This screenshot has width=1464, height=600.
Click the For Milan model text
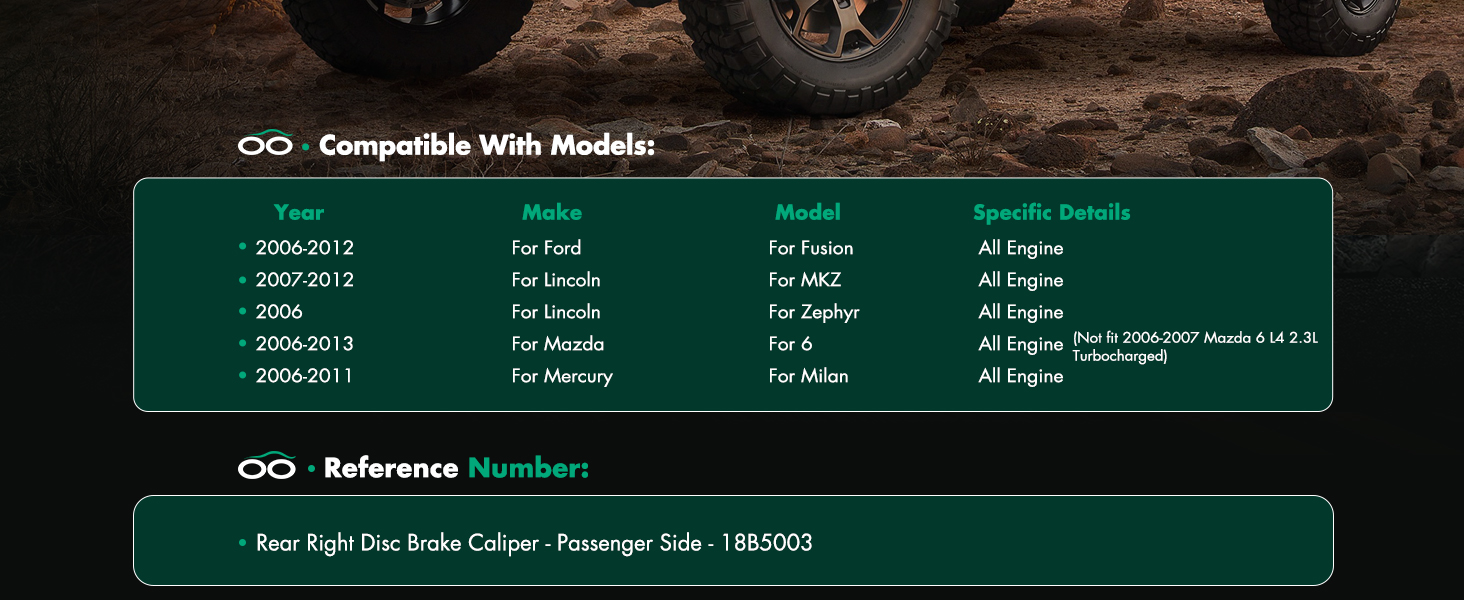pyautogui.click(x=808, y=376)
